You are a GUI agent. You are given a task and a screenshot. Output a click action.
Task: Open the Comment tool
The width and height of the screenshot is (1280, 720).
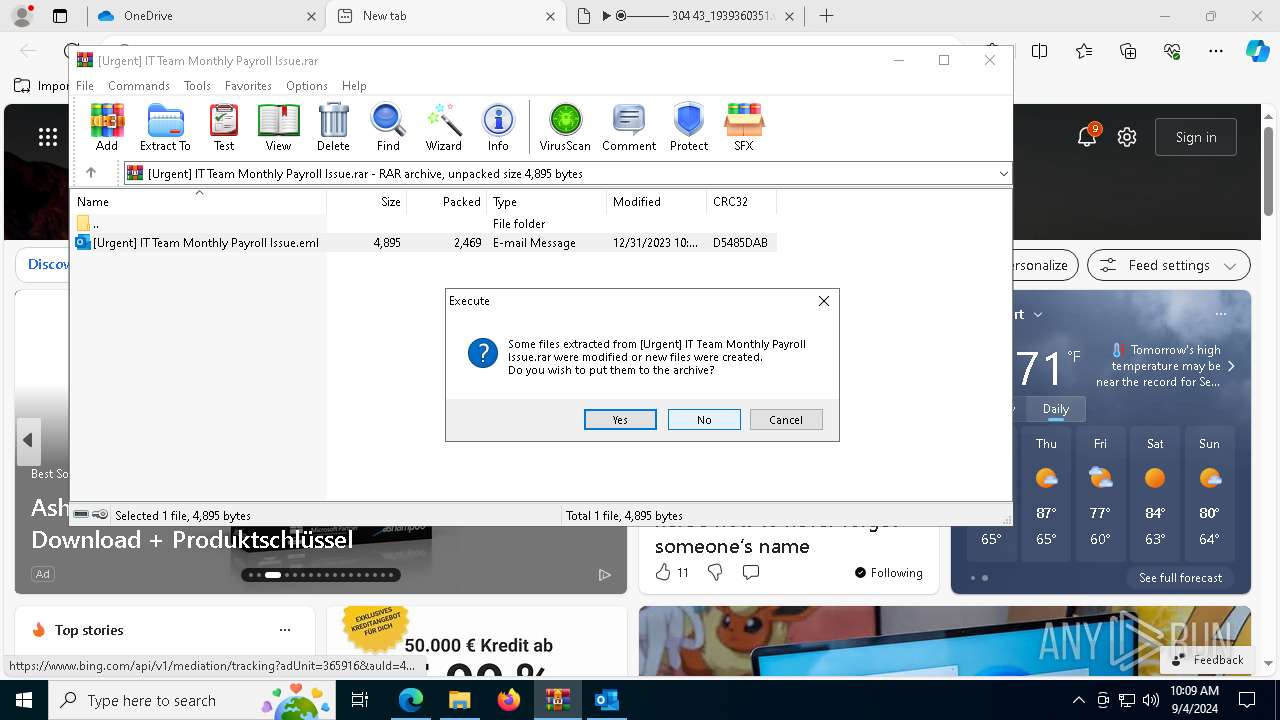629,127
